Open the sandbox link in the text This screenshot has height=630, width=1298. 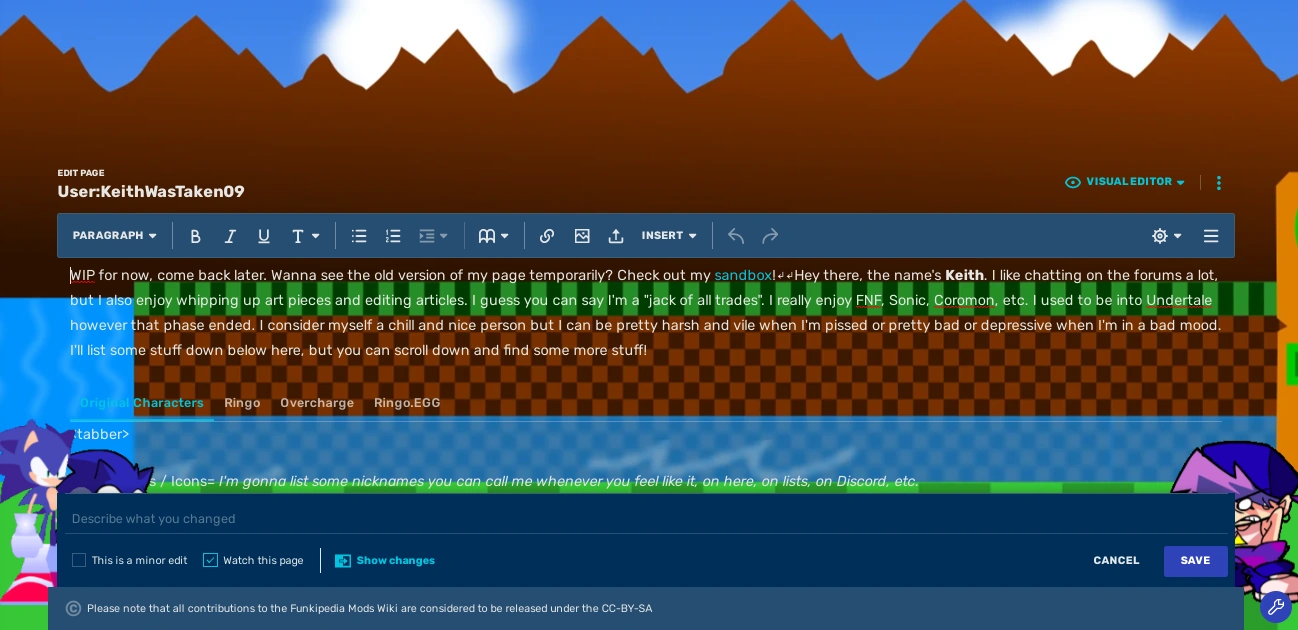click(743, 275)
